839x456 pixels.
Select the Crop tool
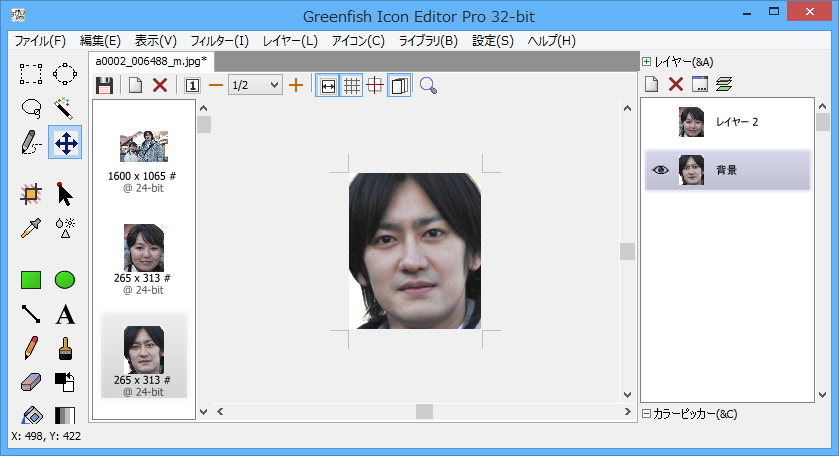(x=31, y=194)
